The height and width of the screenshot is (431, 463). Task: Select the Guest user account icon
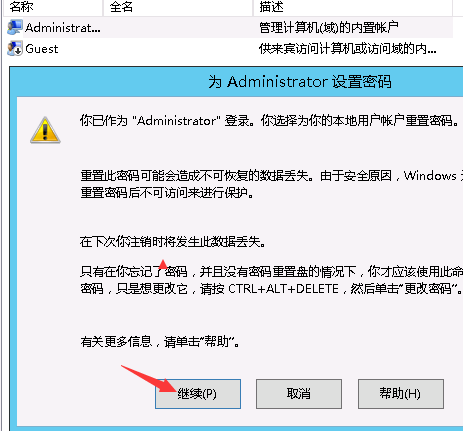point(15,48)
